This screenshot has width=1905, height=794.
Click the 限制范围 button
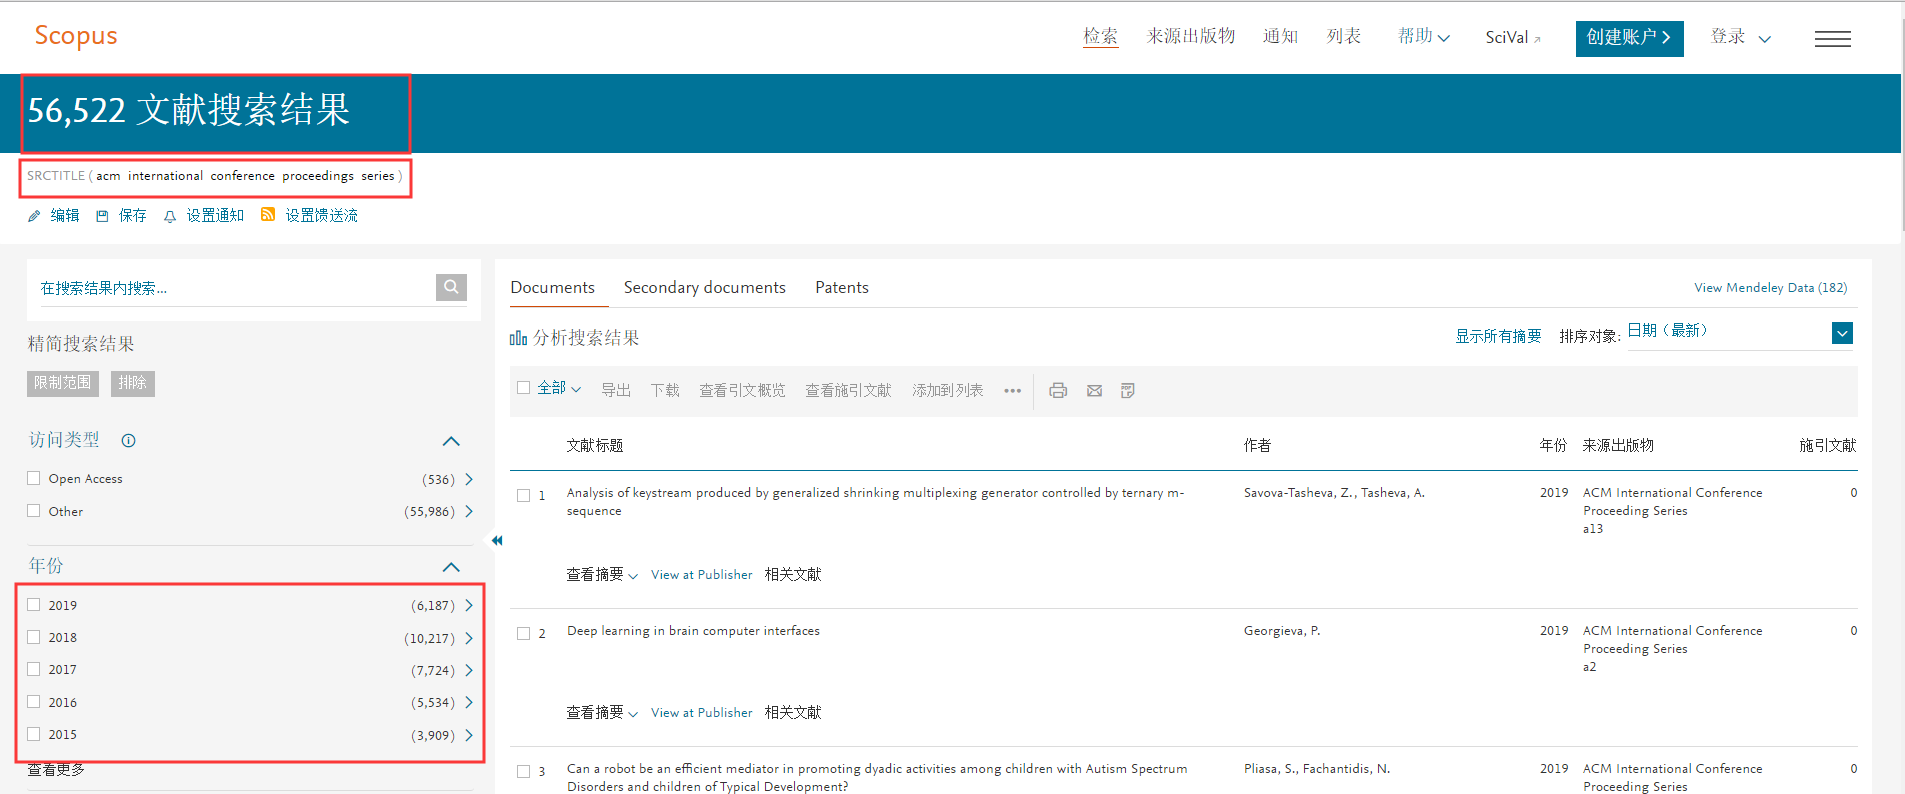62,383
